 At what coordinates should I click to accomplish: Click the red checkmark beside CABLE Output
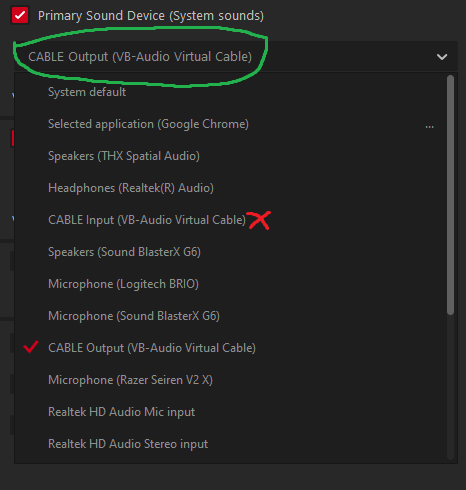[x=31, y=347]
